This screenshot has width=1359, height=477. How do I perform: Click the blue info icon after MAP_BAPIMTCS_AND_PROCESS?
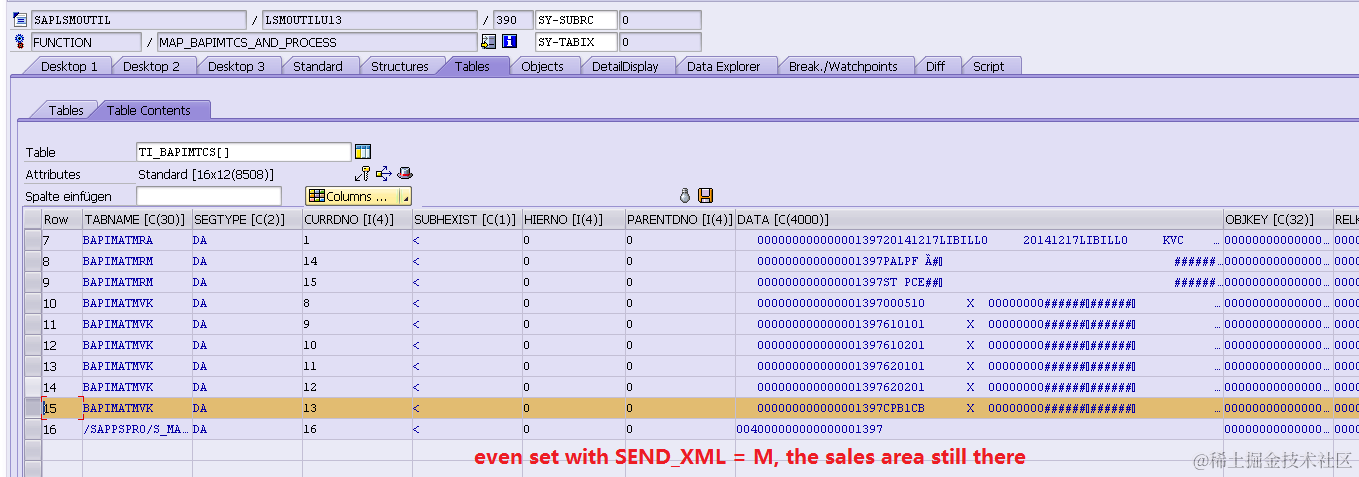click(x=508, y=42)
